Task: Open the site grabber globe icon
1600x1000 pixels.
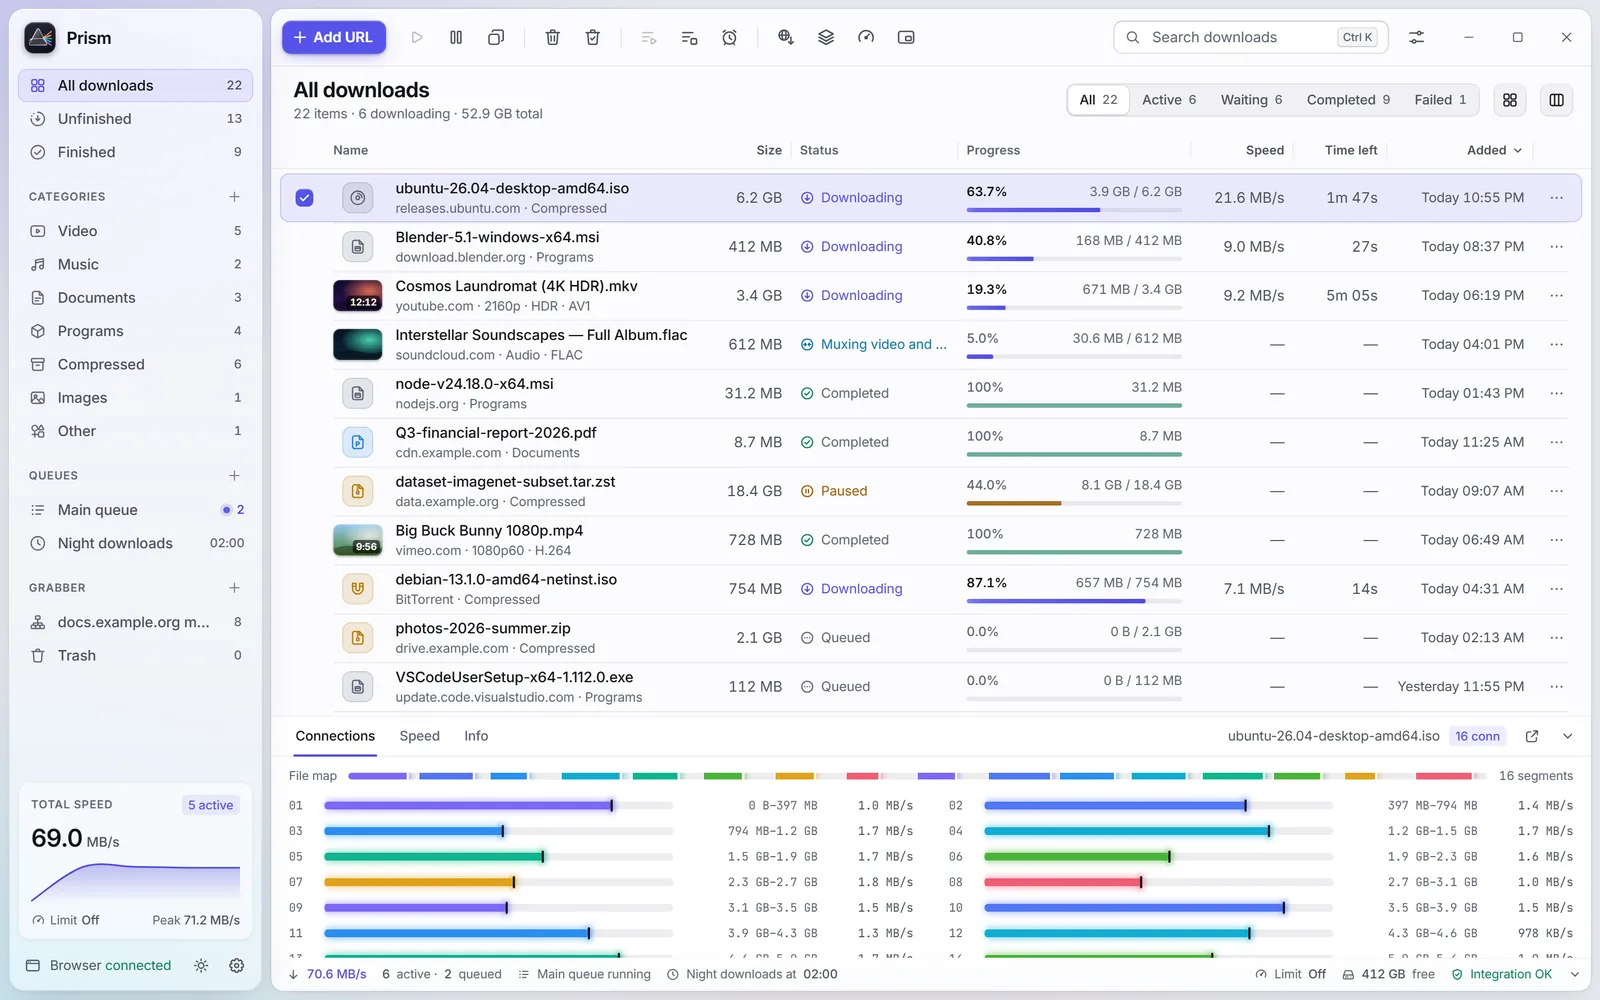Action: pyautogui.click(x=786, y=37)
